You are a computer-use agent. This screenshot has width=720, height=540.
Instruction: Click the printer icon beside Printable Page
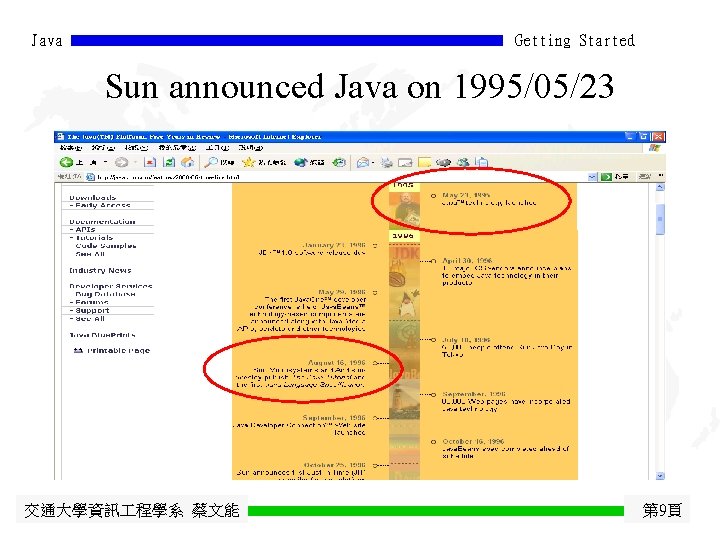78,351
